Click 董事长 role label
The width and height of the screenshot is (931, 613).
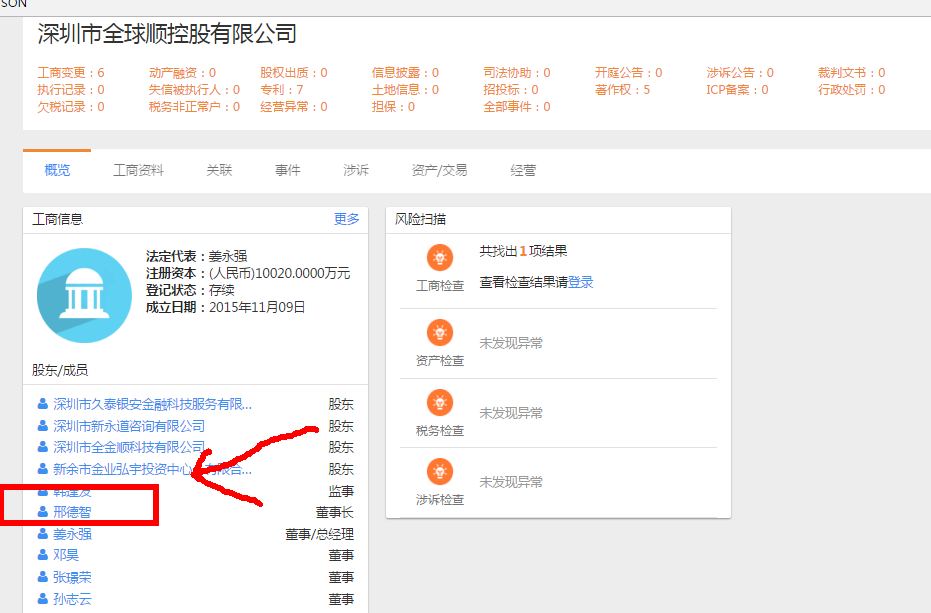[x=335, y=512]
